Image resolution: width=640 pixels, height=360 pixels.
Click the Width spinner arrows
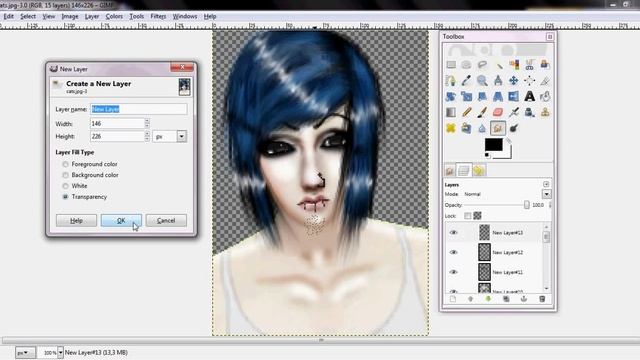pos(147,123)
